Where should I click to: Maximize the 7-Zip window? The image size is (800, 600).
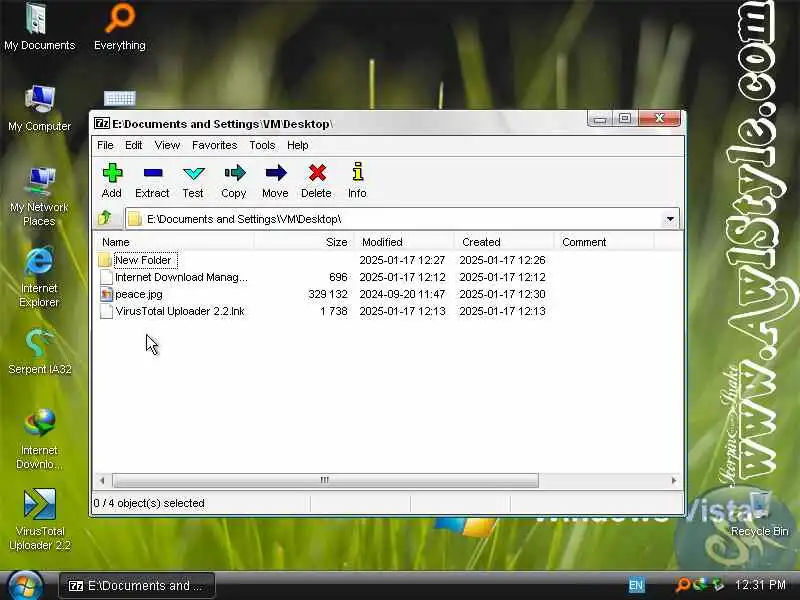(624, 119)
